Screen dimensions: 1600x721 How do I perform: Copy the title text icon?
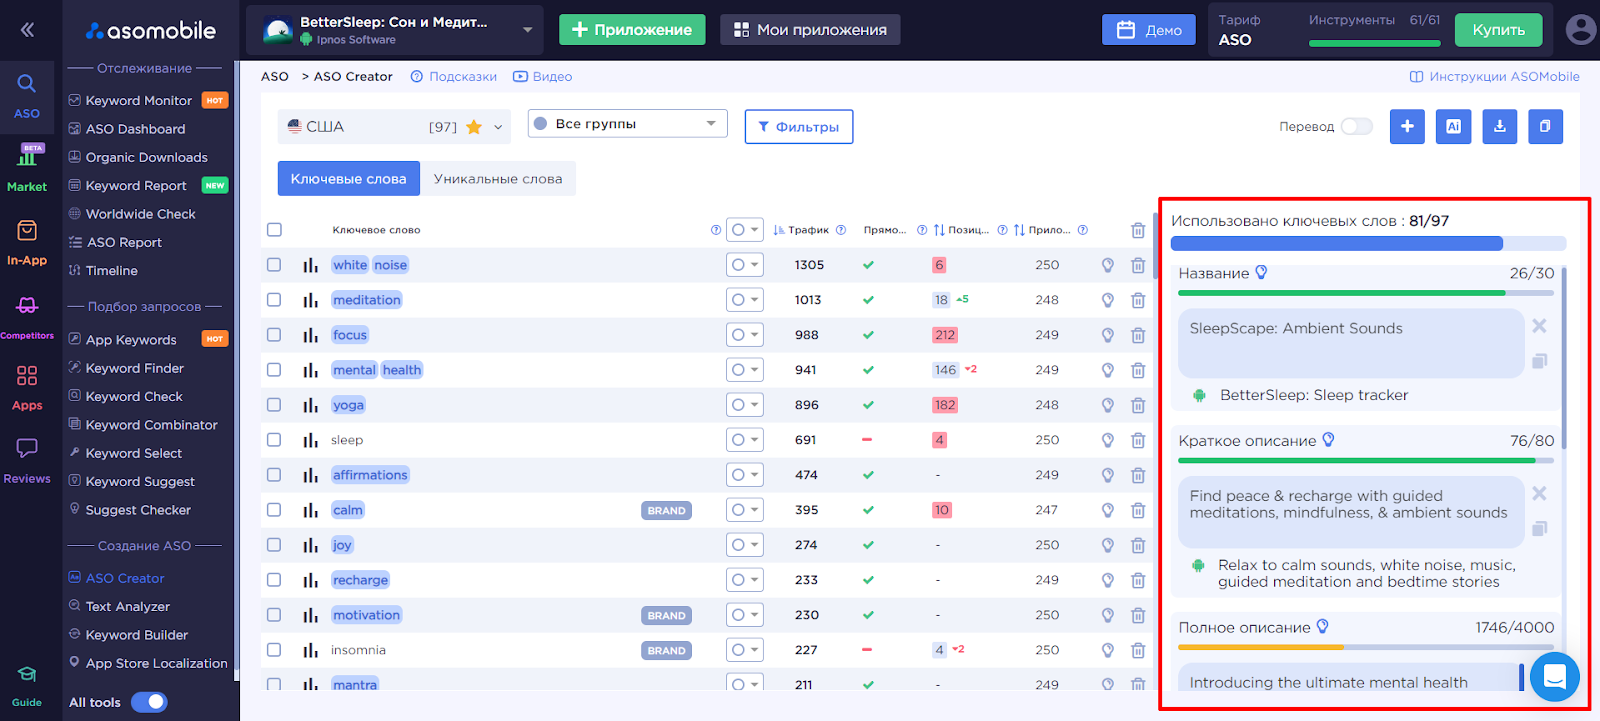point(1539,361)
